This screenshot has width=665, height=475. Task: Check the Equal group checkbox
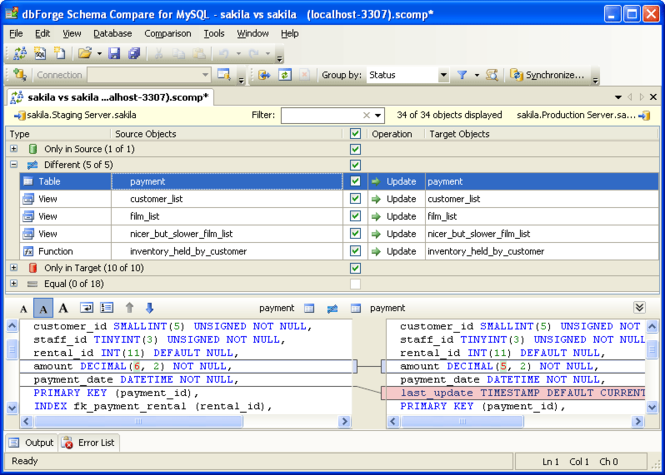(x=355, y=284)
